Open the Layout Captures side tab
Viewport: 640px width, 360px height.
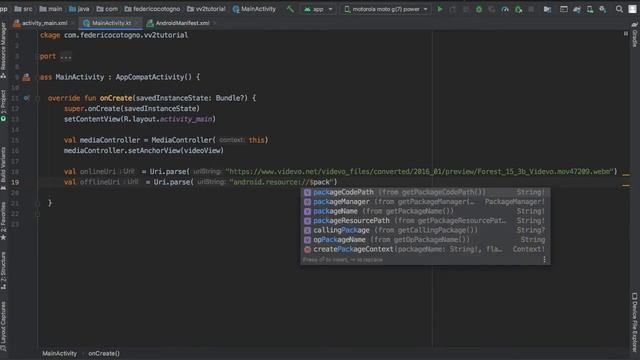(x=3, y=326)
